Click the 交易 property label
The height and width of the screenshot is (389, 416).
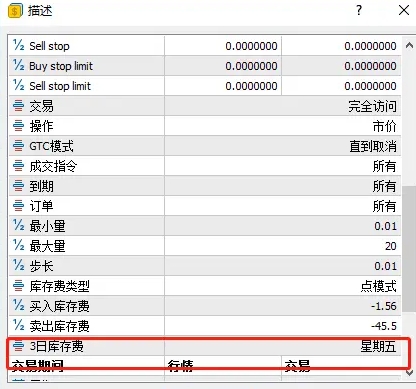[41, 106]
